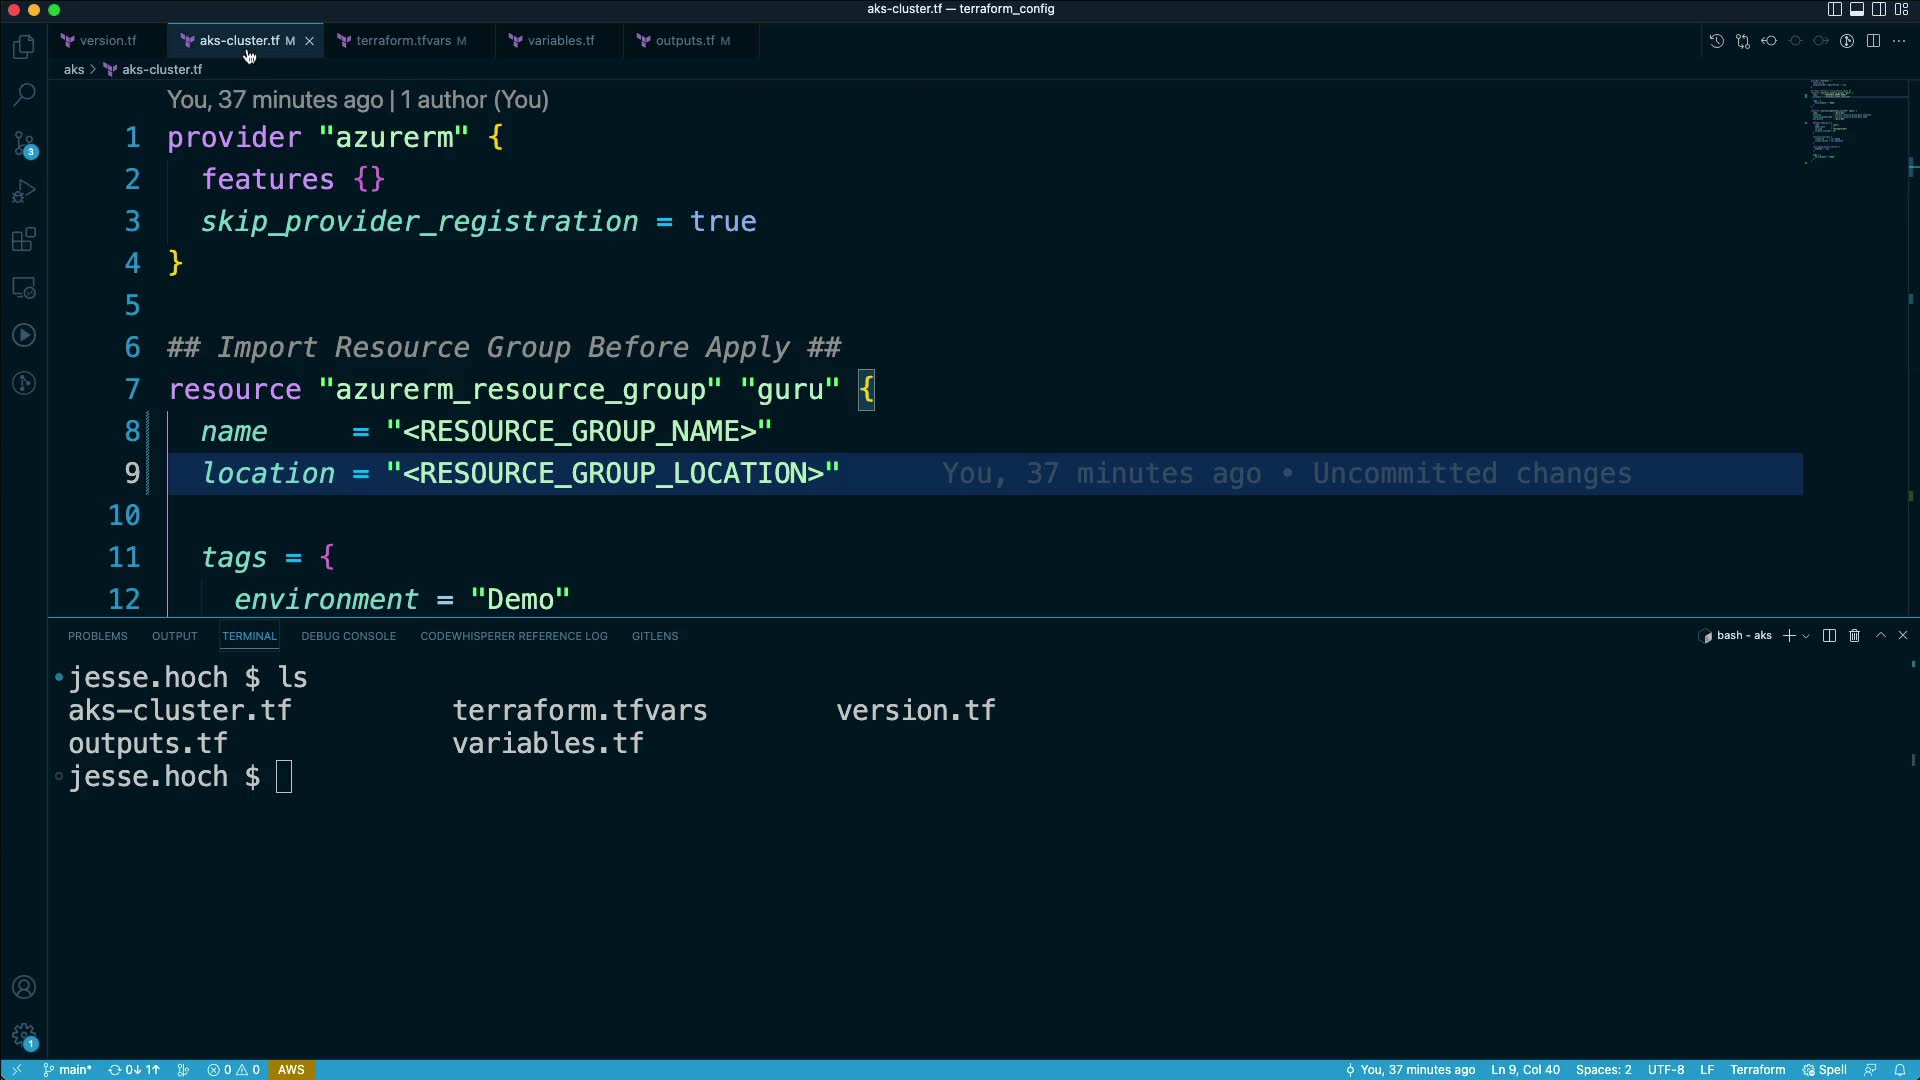The width and height of the screenshot is (1920, 1080).
Task: Open the Search view in the activity bar
Action: [x=24, y=95]
